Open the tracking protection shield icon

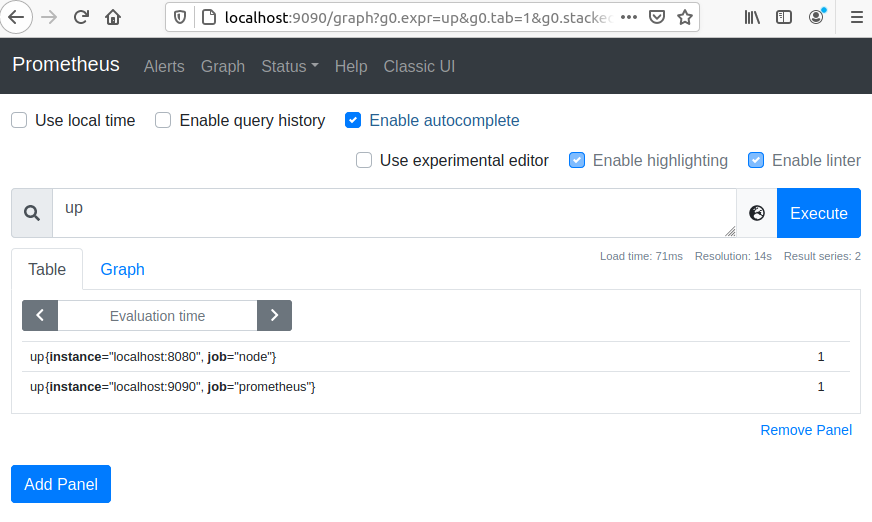pos(180,17)
